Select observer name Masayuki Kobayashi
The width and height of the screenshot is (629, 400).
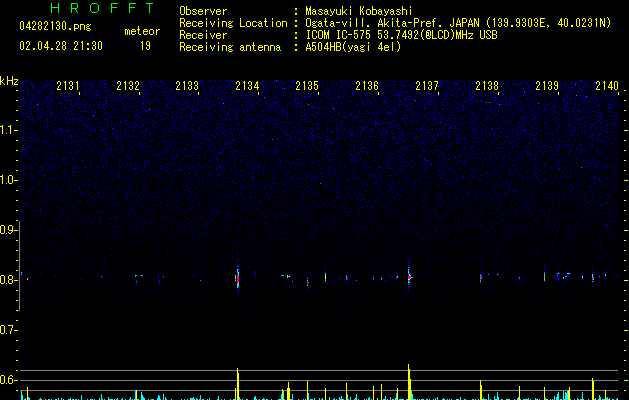359,11
